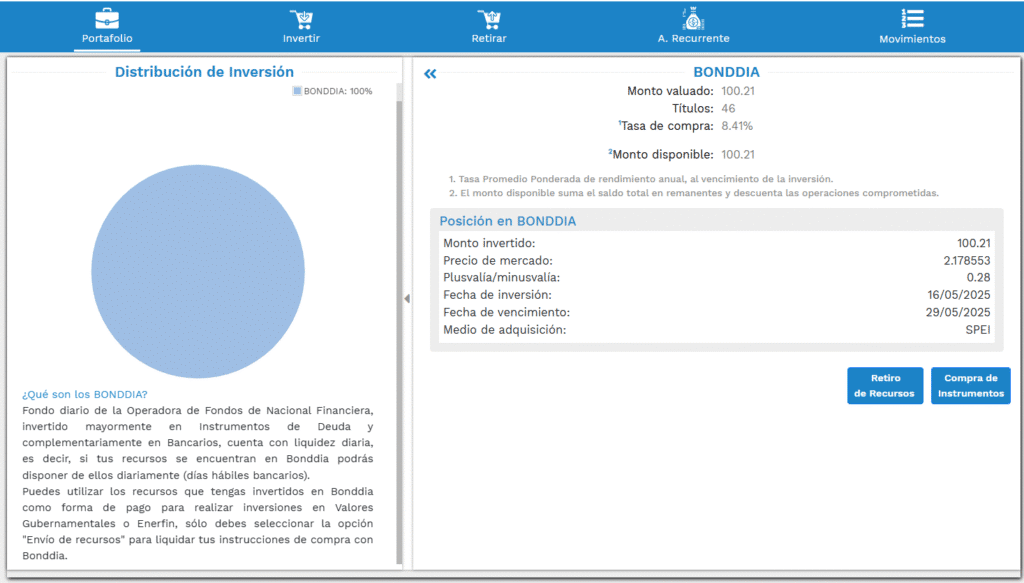Click the 'Precio de mercado:' label
This screenshot has height=583, width=1024.
click(x=498, y=260)
